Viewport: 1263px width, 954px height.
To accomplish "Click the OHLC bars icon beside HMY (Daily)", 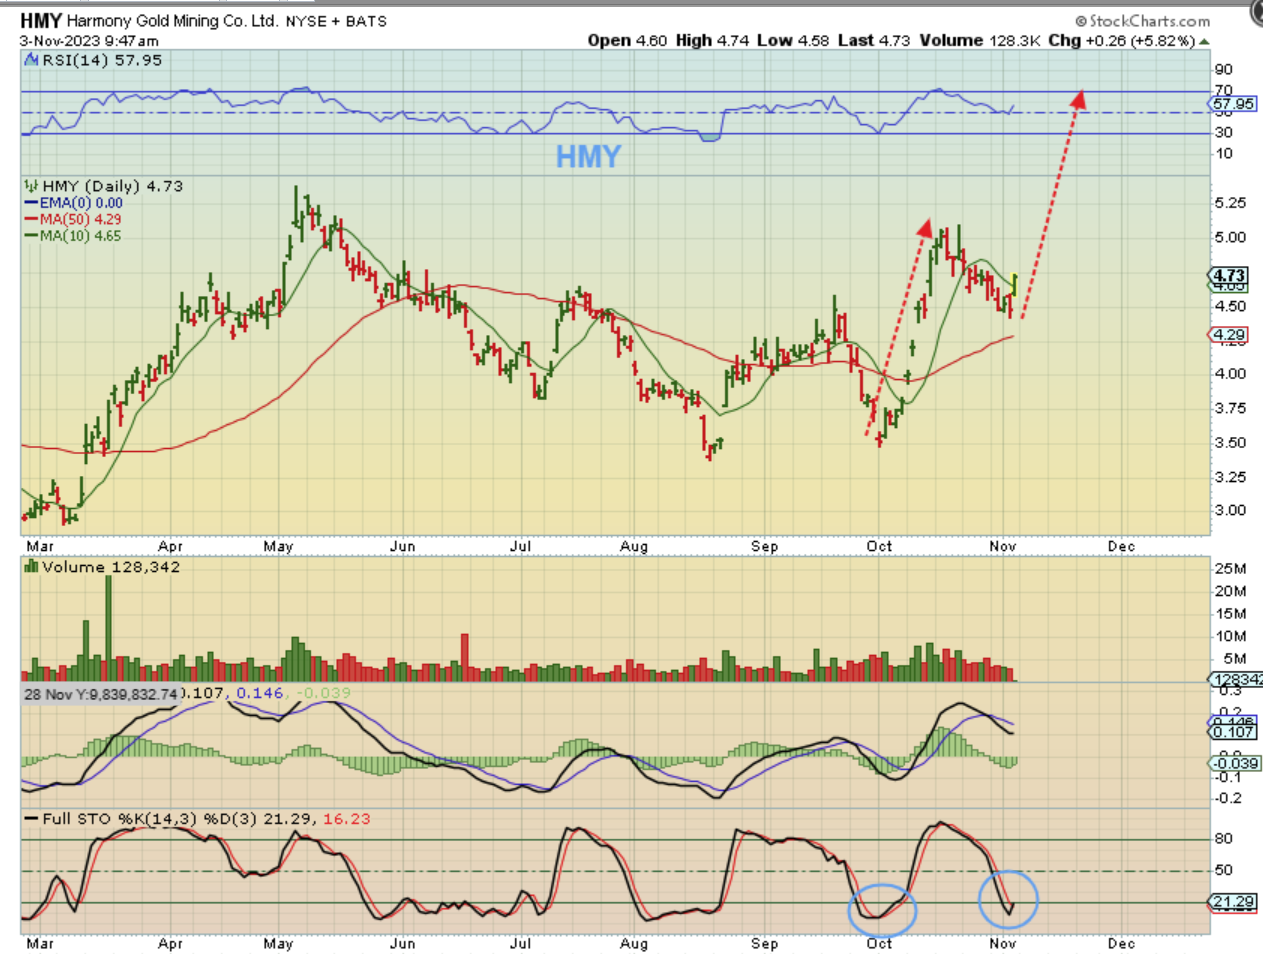I will click(32, 186).
